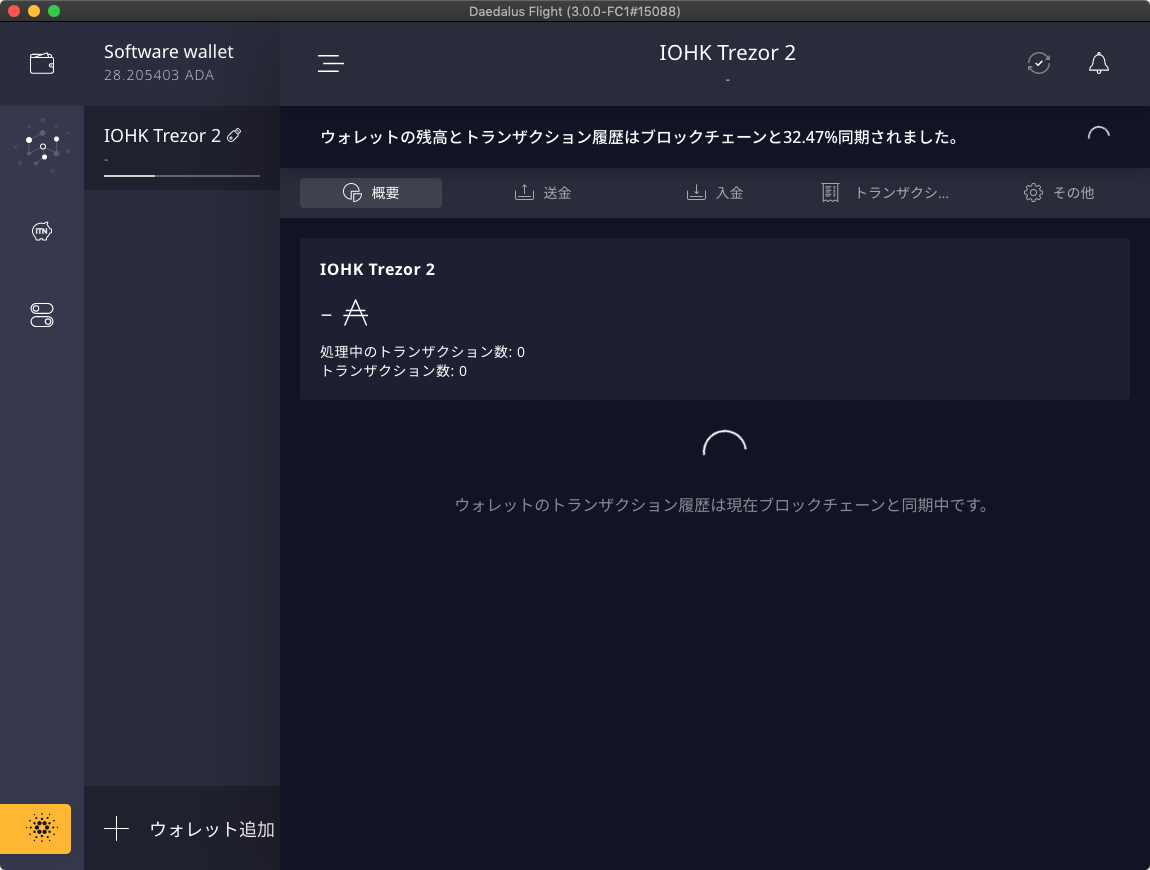Click the IOHK Trezor 2 title in top bar

point(728,53)
